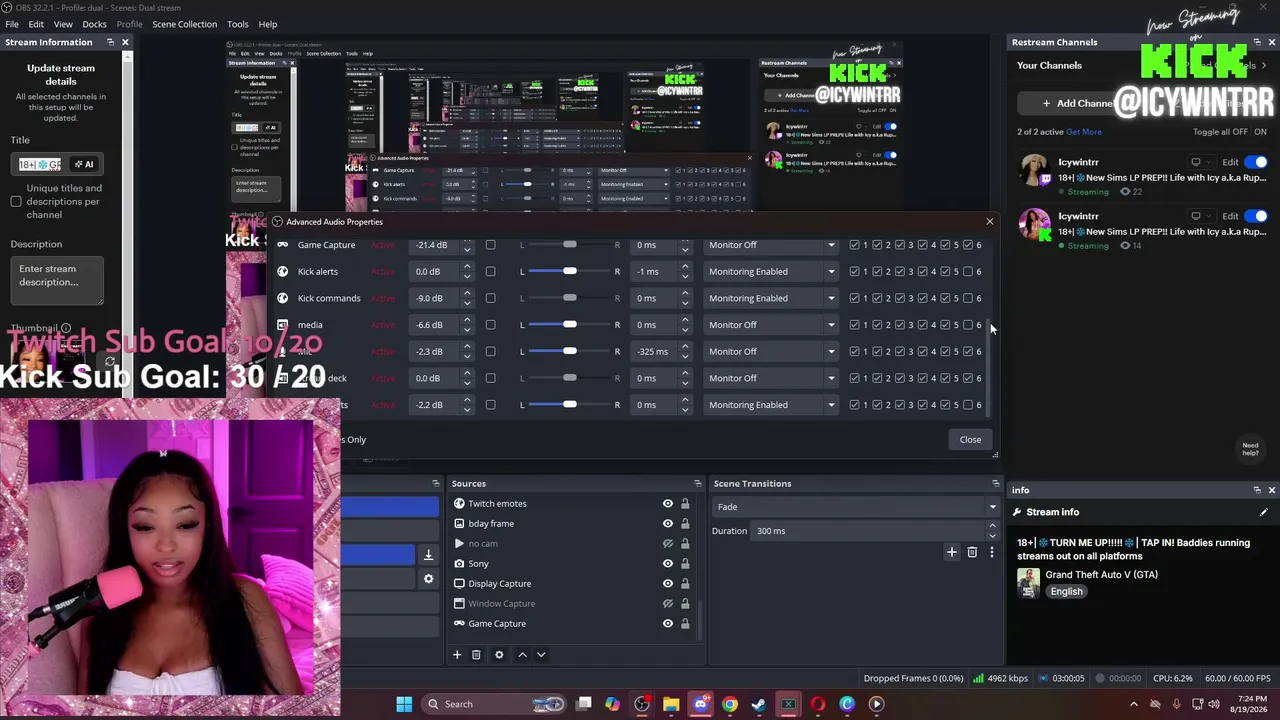Open Kick commands audio monitoring dropdown
The height and width of the screenshot is (720, 1280).
(770, 298)
